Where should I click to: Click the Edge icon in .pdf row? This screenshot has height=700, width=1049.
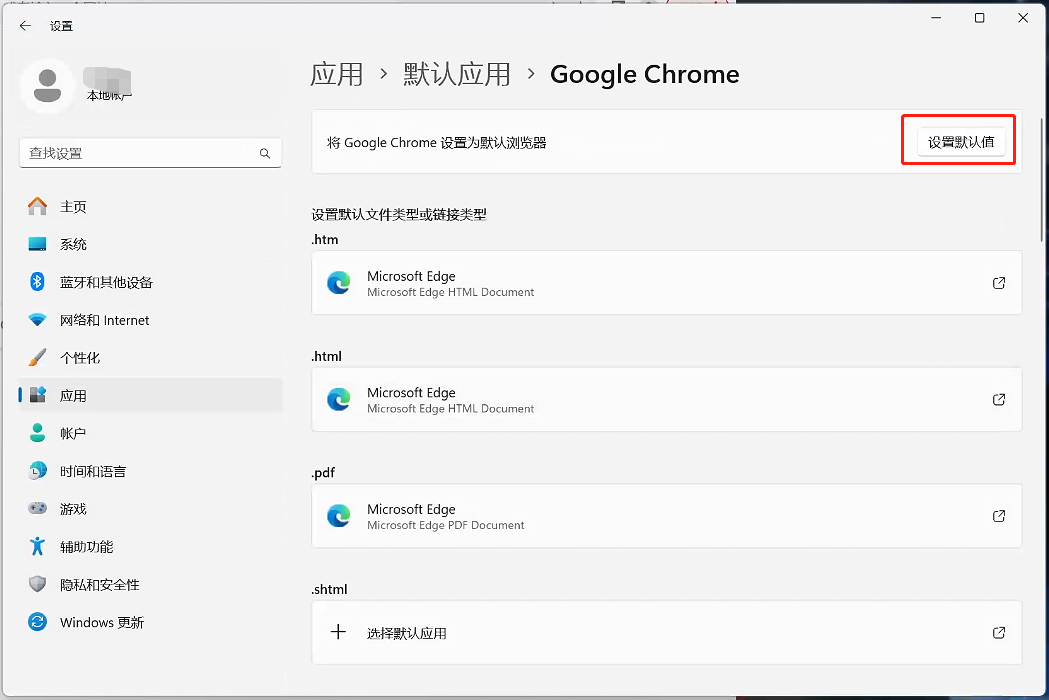point(339,515)
